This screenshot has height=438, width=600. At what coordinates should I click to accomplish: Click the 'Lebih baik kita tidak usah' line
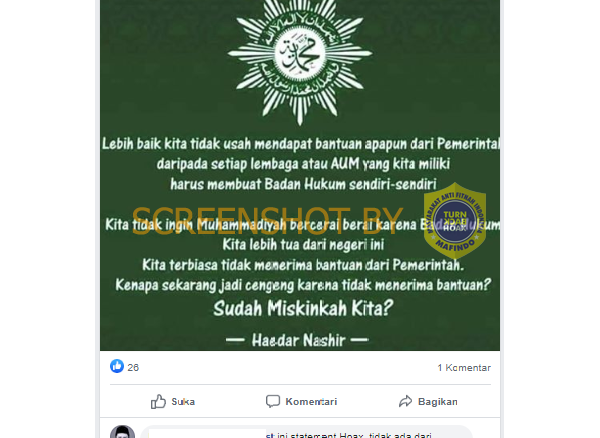pos(301,144)
